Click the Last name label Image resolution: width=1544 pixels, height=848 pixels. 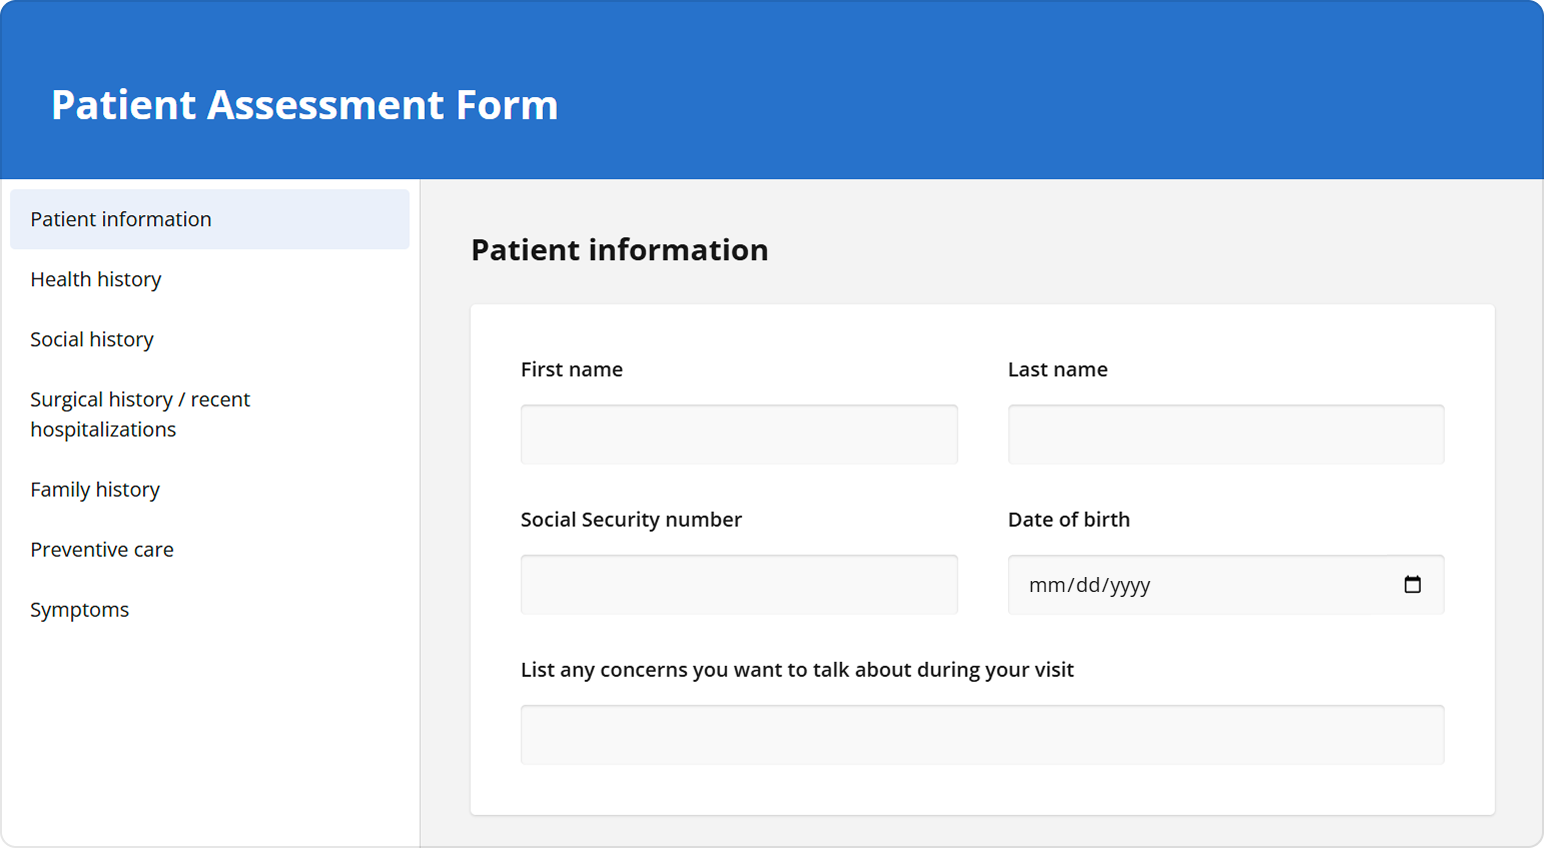1057,369
